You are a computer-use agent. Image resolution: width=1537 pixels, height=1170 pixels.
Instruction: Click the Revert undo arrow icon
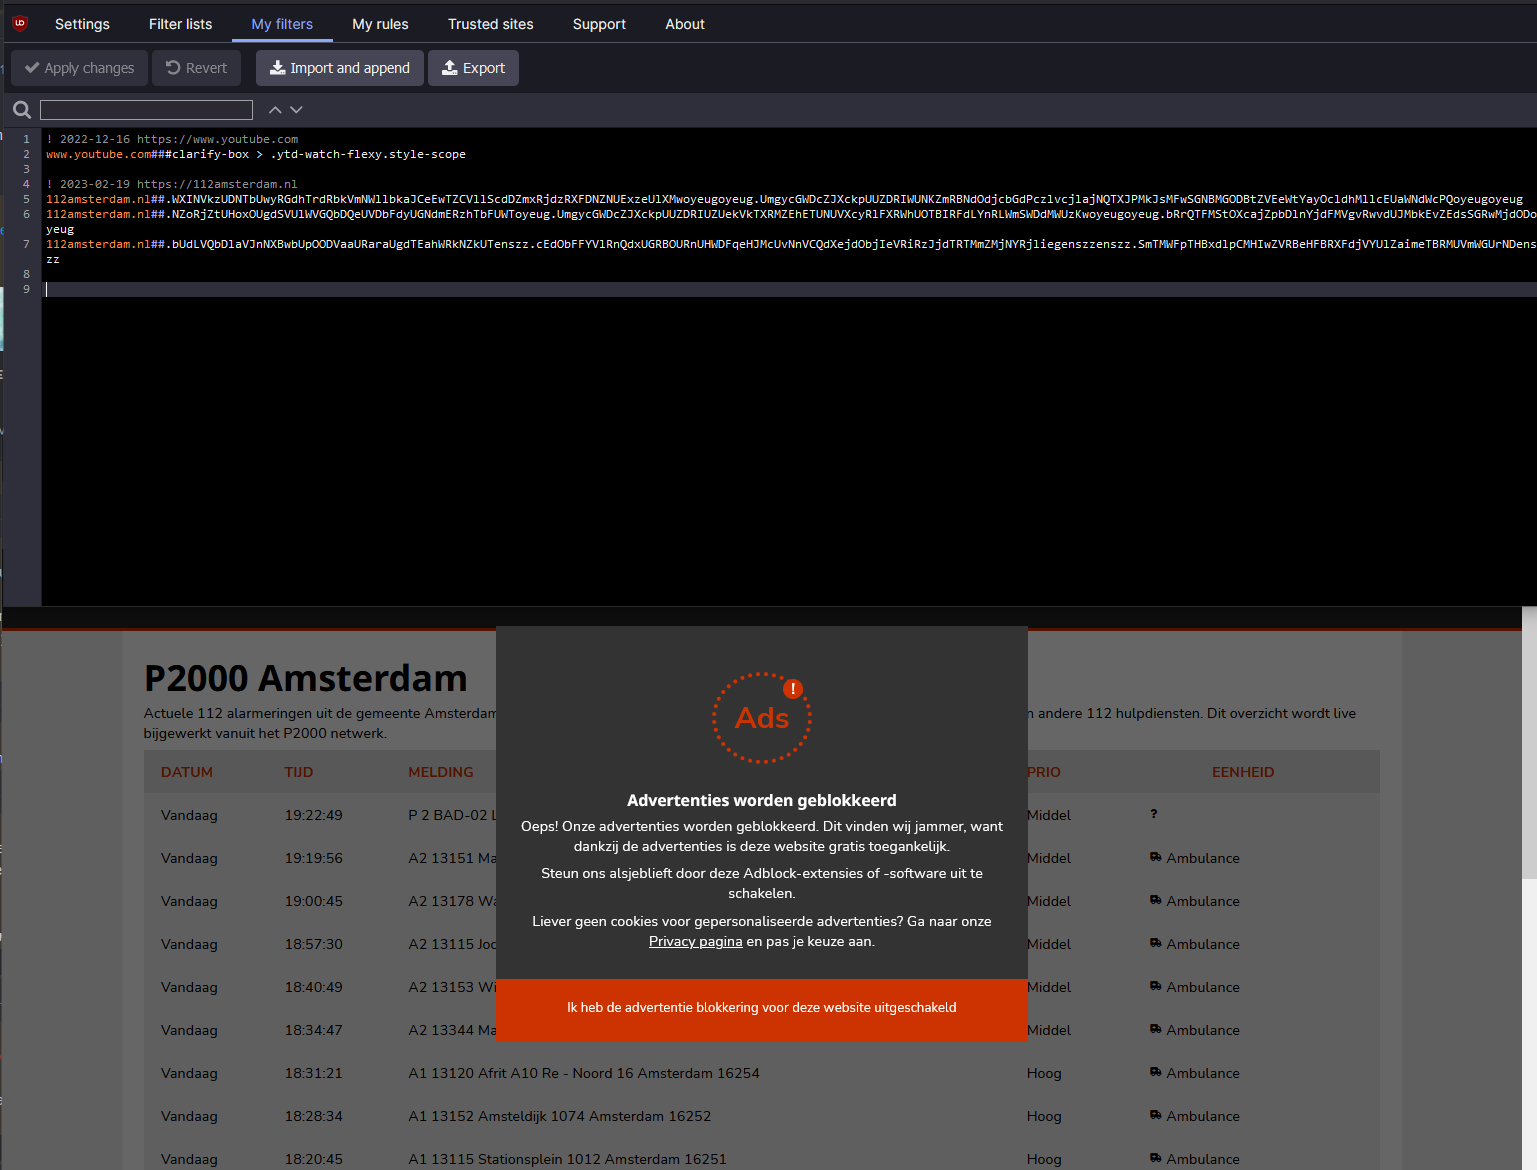[x=170, y=68]
